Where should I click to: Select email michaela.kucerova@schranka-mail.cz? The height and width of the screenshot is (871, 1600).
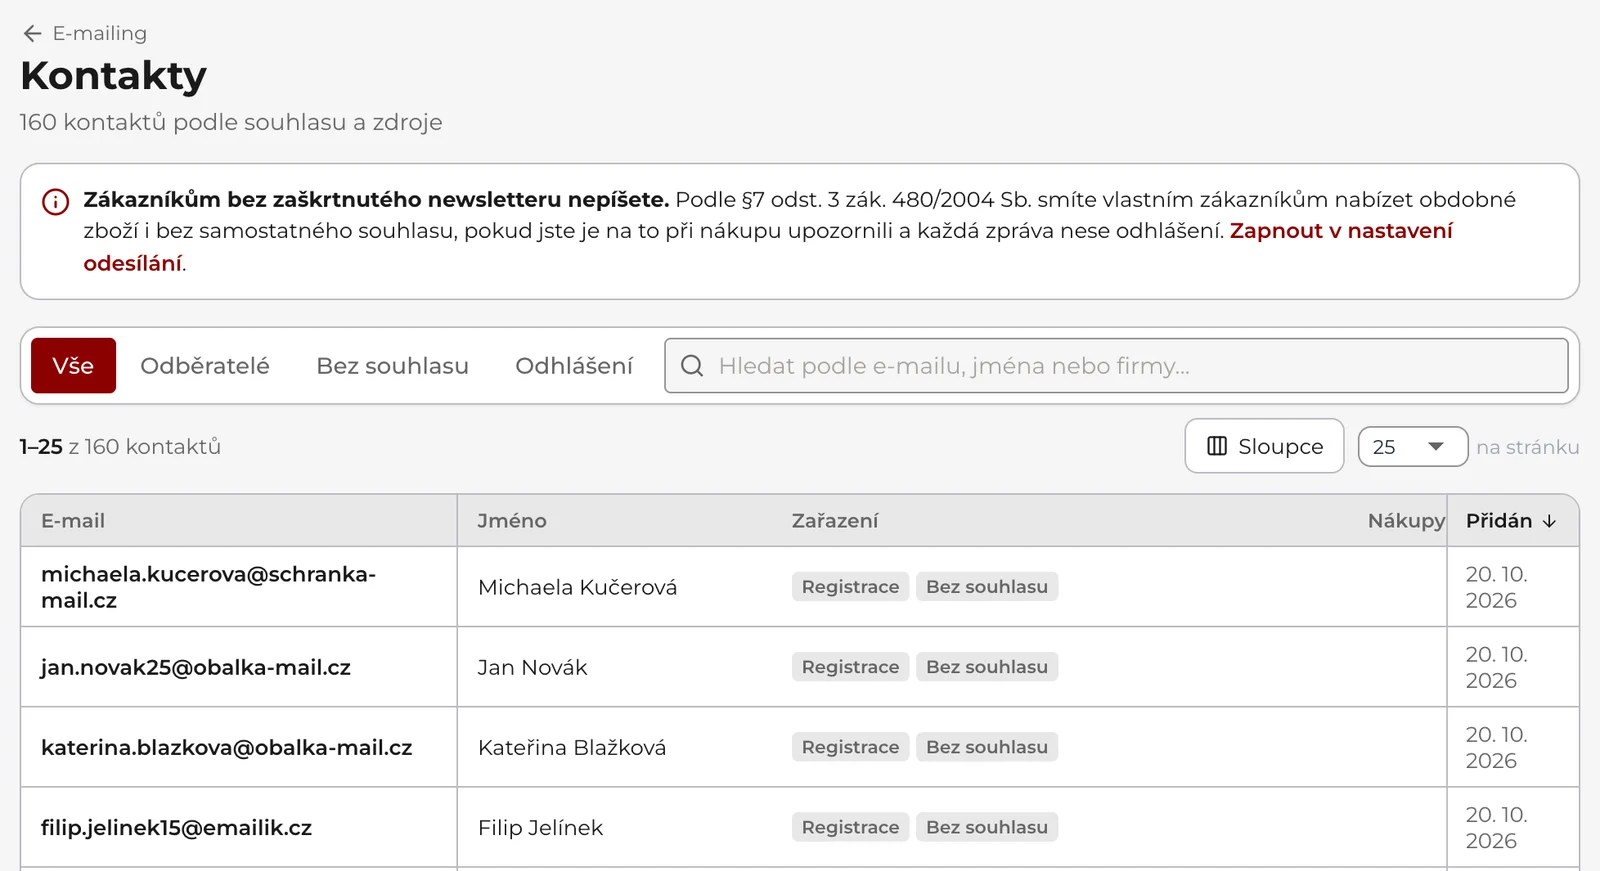click(x=208, y=587)
